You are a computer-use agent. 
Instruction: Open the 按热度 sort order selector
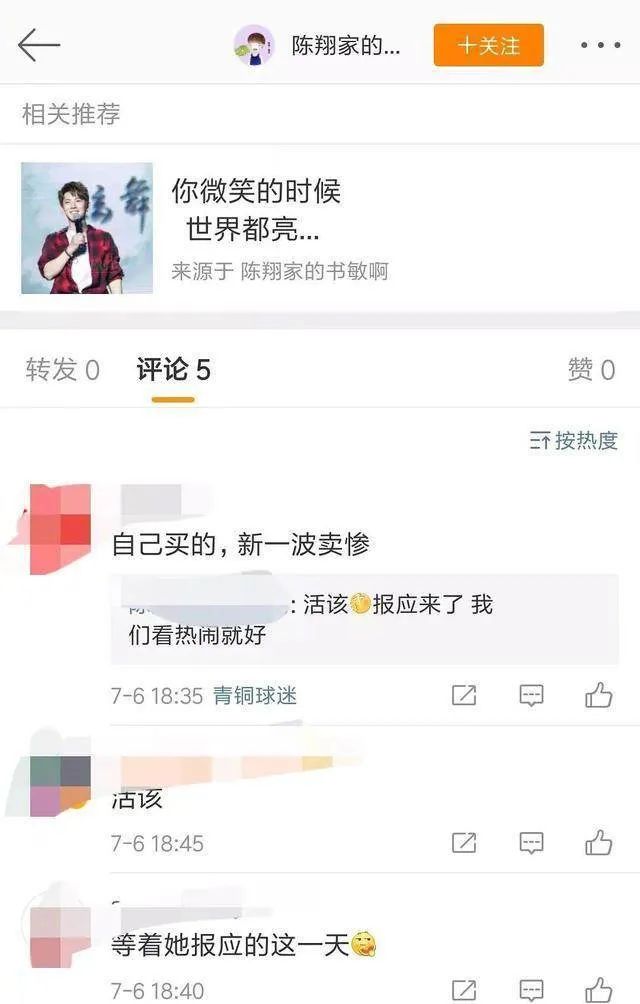[x=573, y=441]
